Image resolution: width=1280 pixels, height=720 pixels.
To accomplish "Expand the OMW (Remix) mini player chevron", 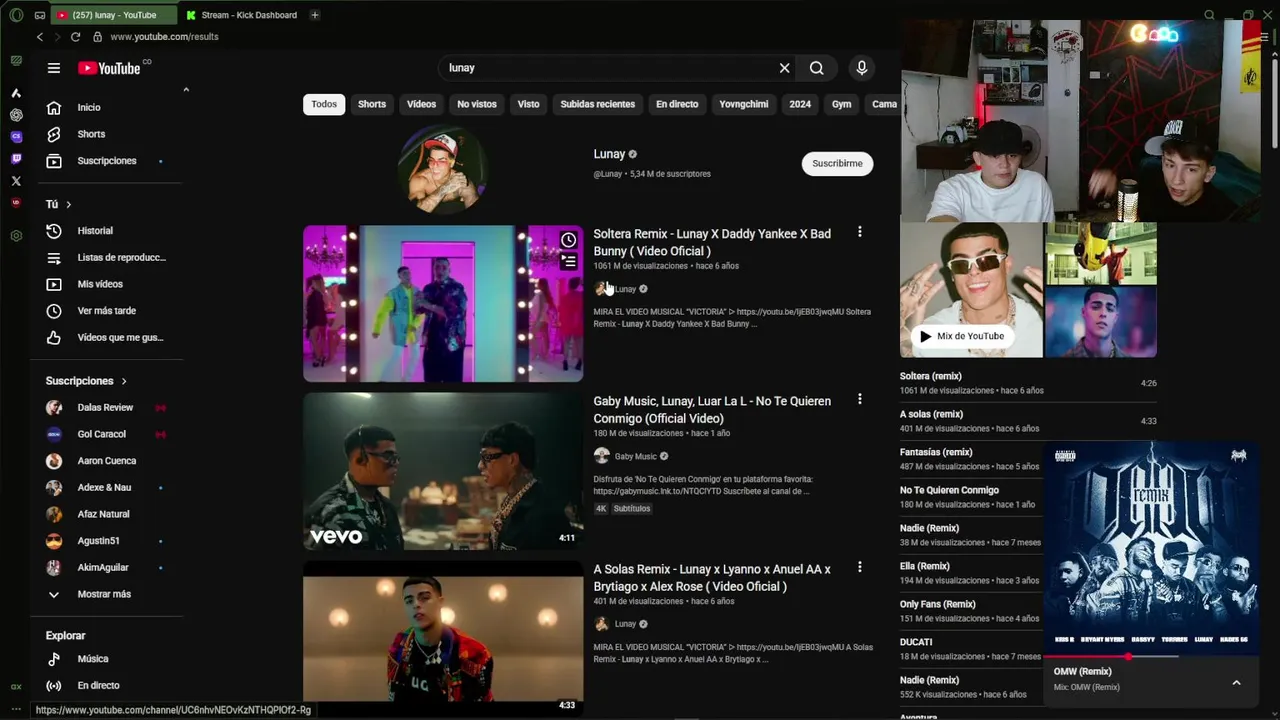I will pos(1236,682).
